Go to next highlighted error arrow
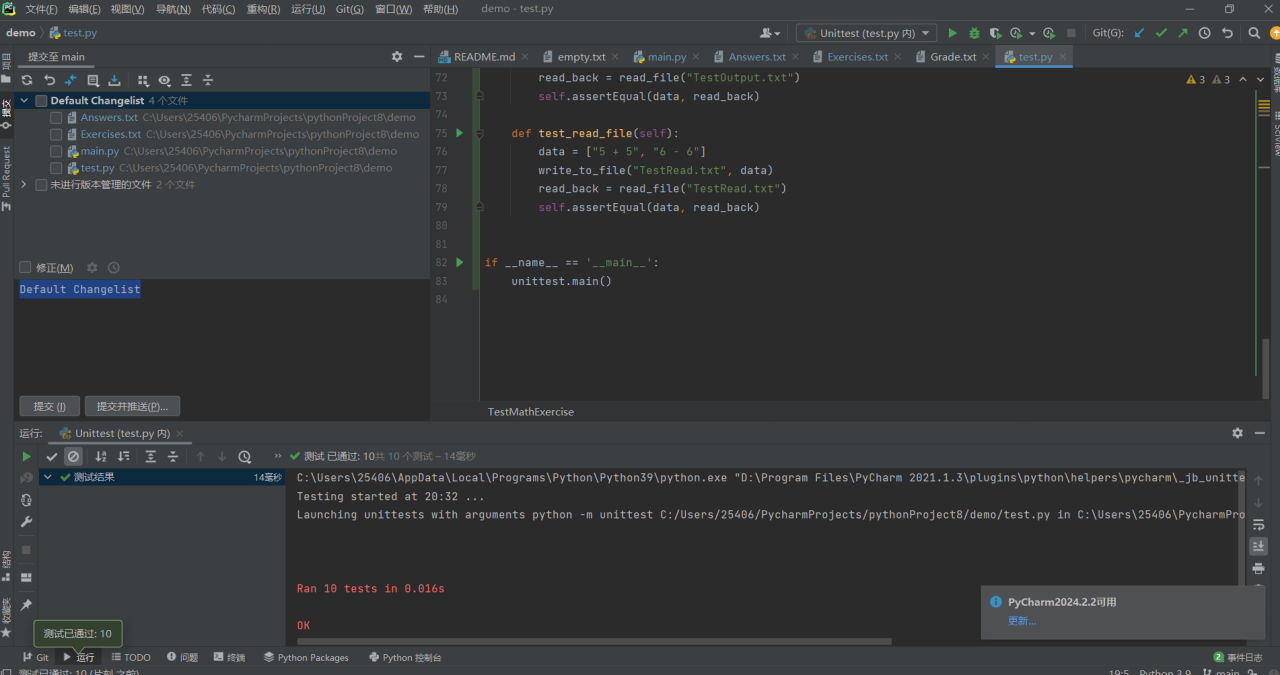Screen dimensions: 1280x675 click(1260, 79)
